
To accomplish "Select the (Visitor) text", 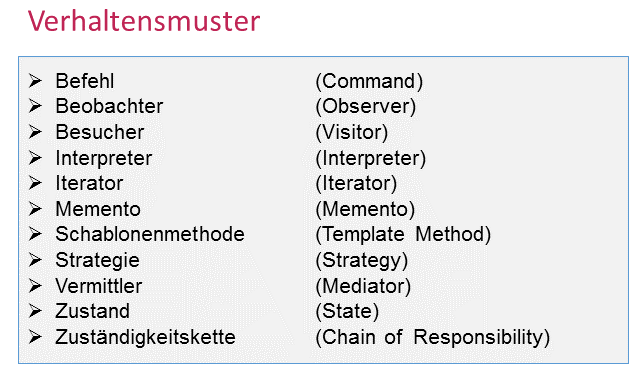I will pos(352,132).
